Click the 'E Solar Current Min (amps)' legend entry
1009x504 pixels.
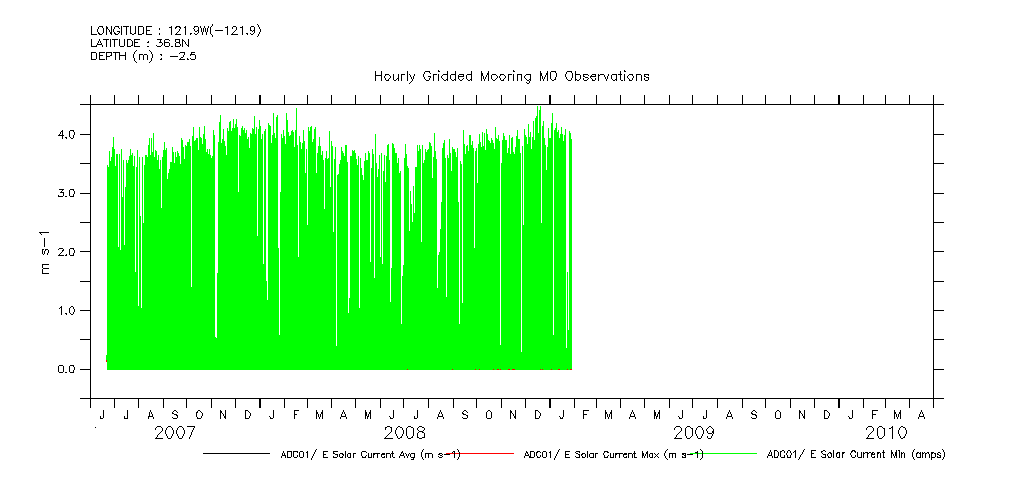[x=855, y=454]
